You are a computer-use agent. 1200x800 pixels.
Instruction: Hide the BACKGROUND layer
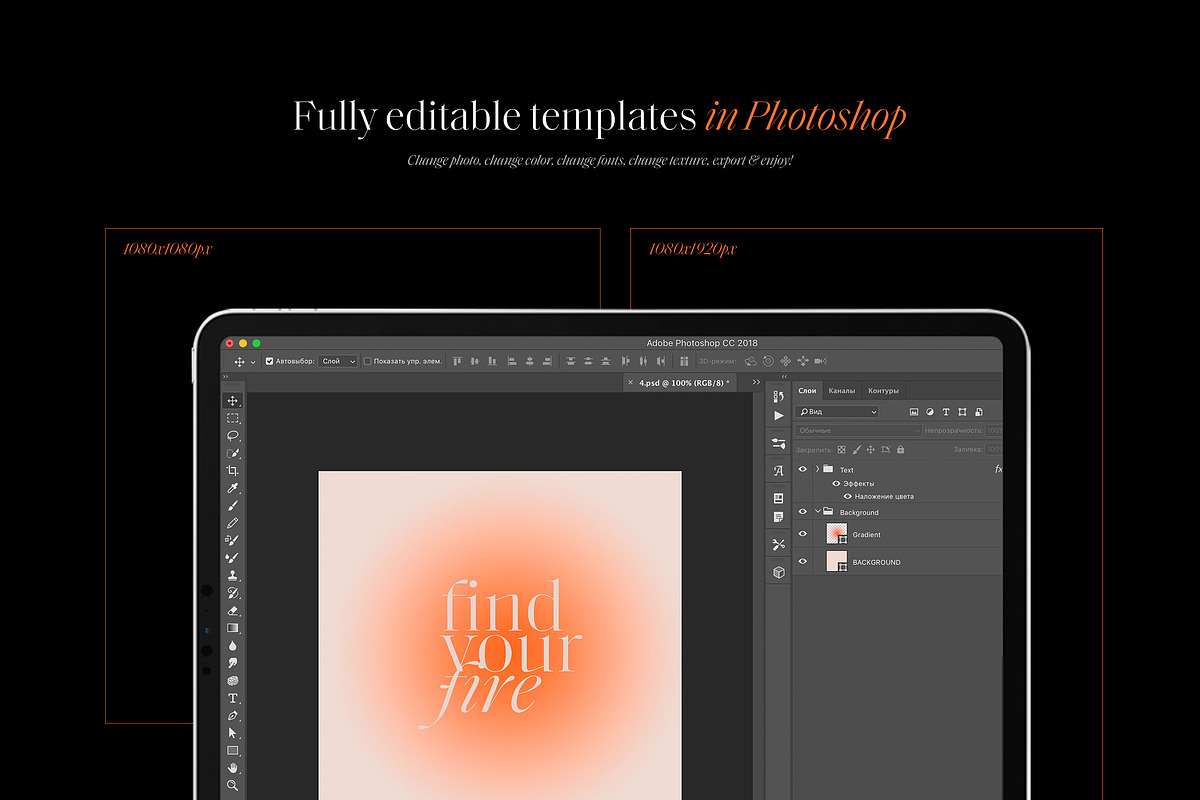pos(802,562)
